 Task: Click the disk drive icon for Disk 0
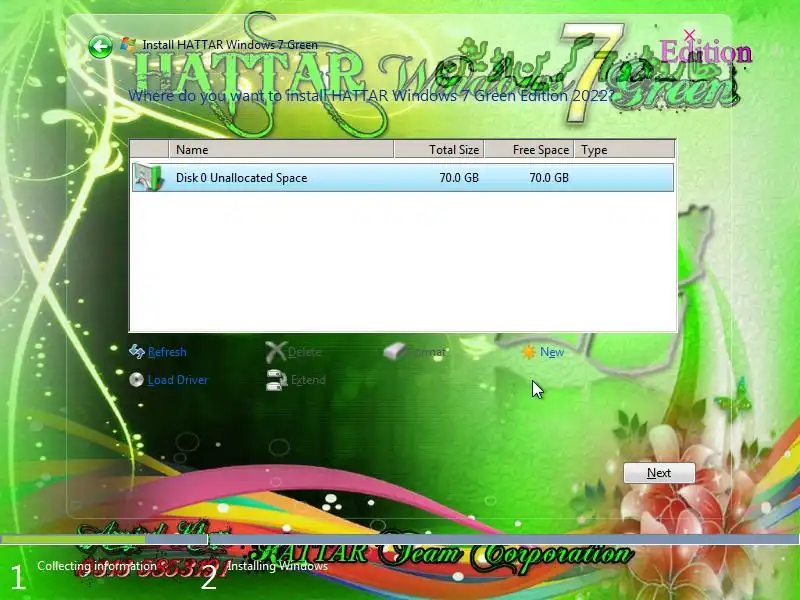148,178
